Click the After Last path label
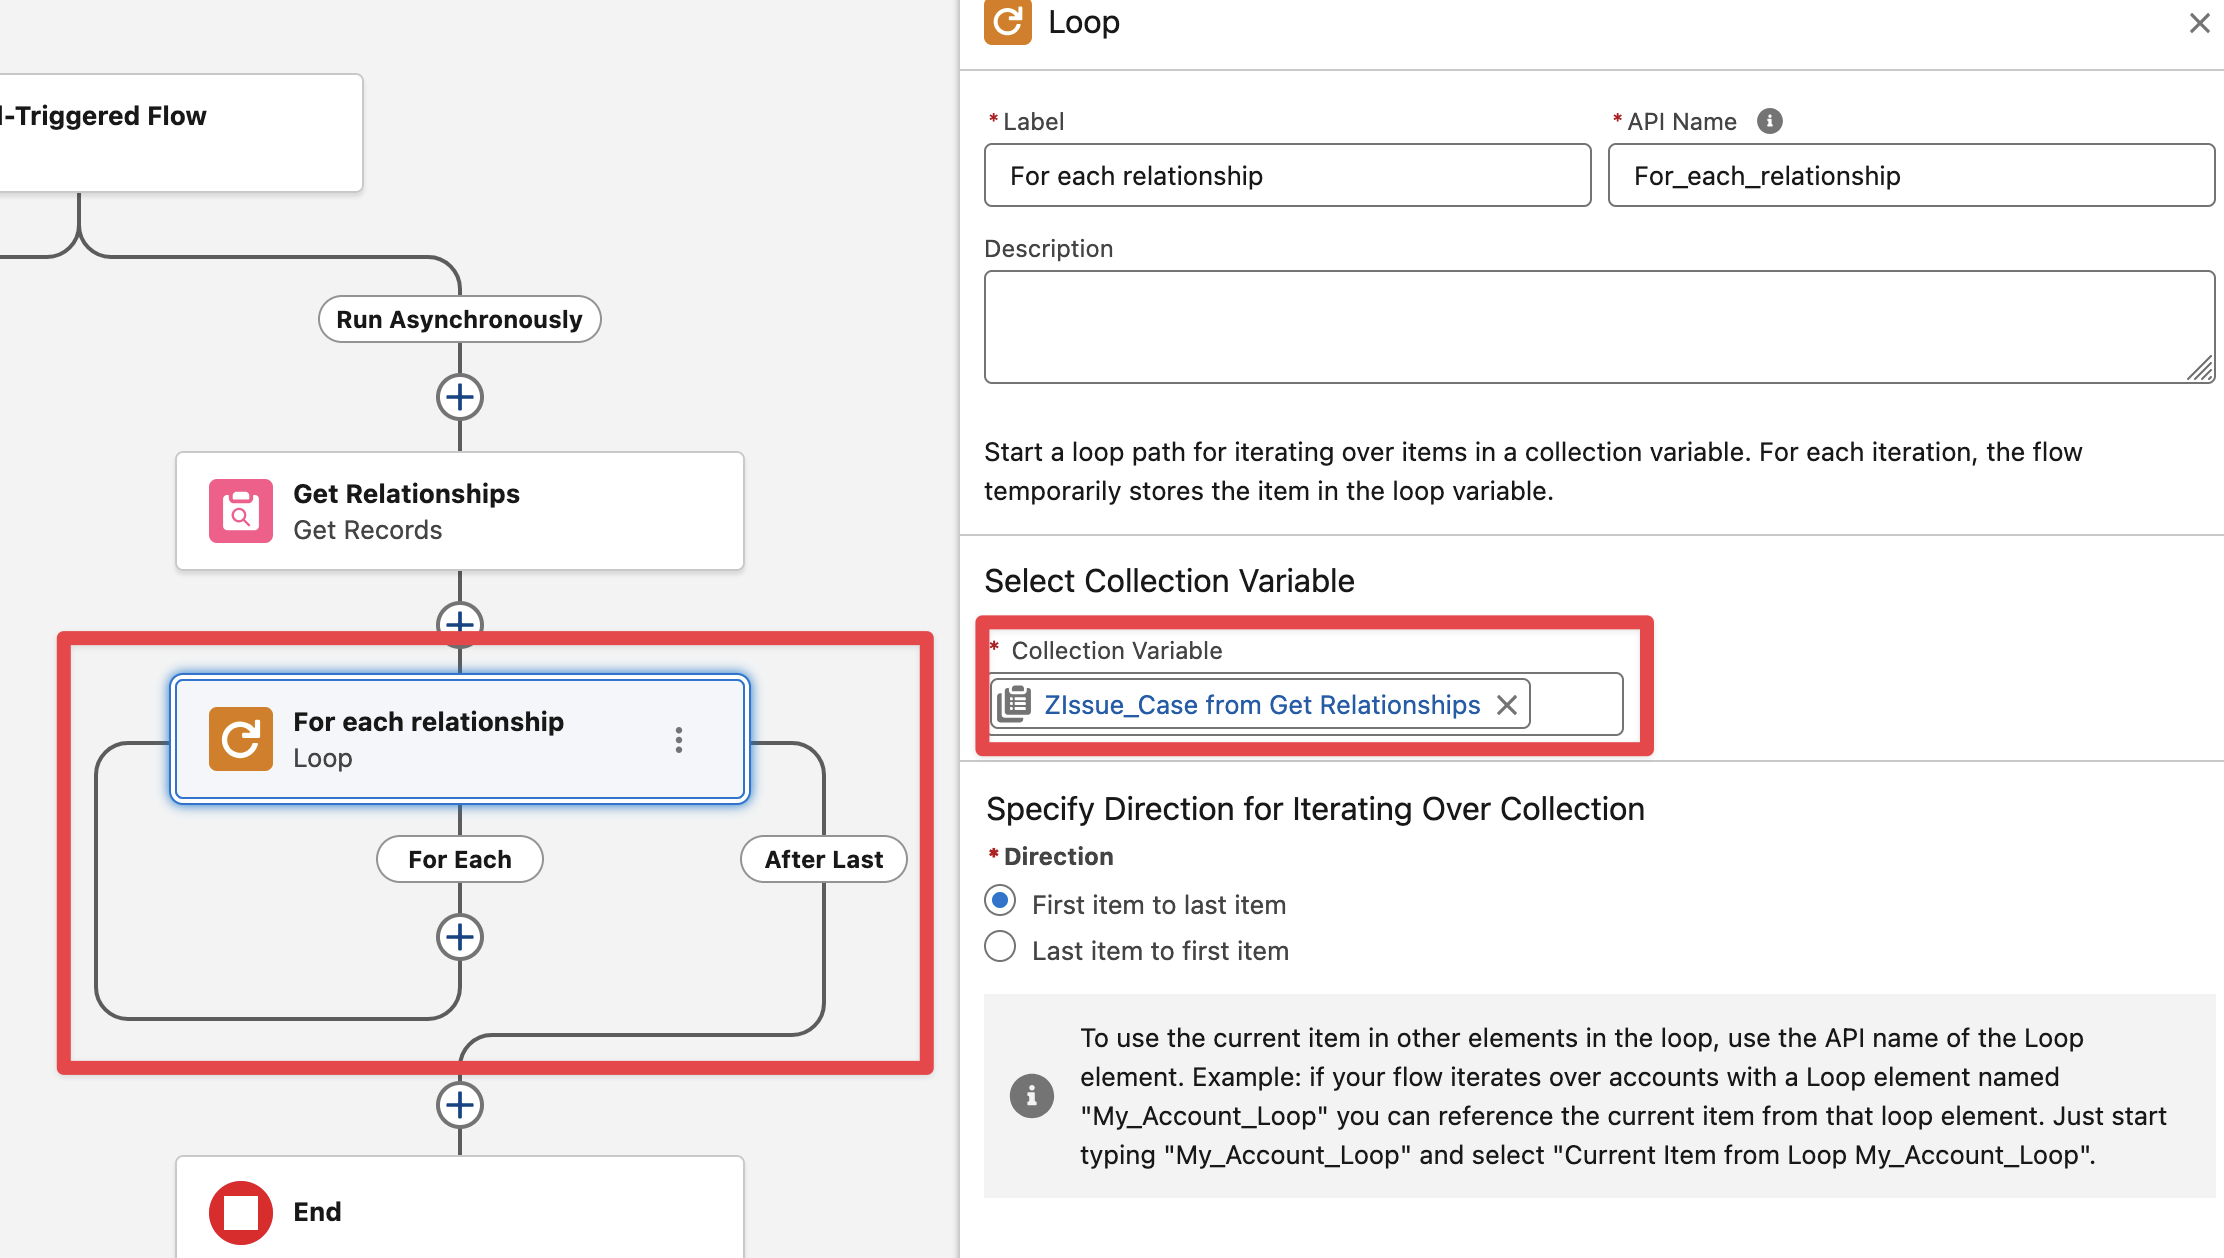 click(823, 860)
